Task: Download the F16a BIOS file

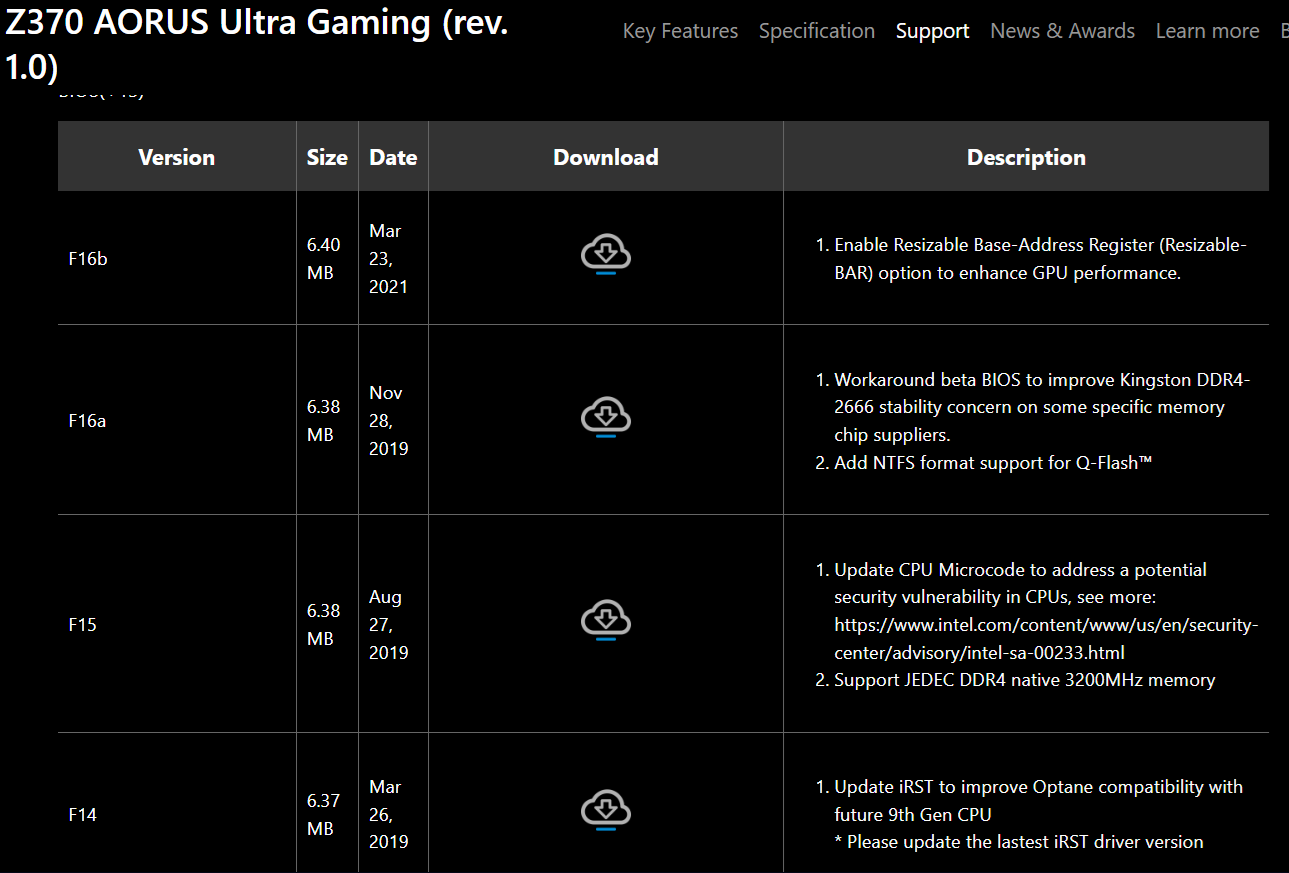Action: [x=605, y=417]
